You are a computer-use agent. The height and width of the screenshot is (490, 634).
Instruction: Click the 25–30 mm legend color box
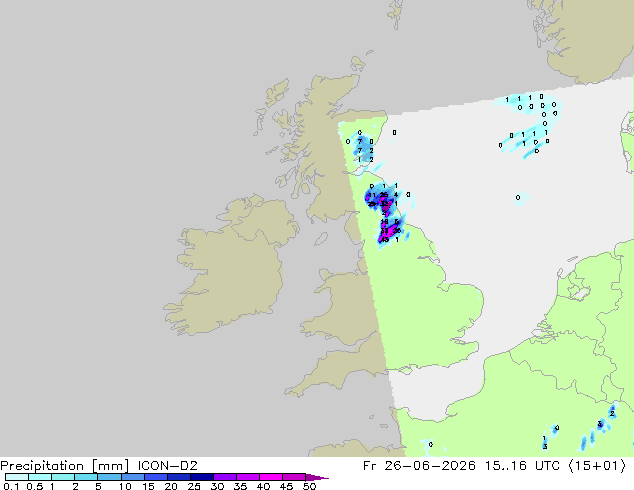202,477
